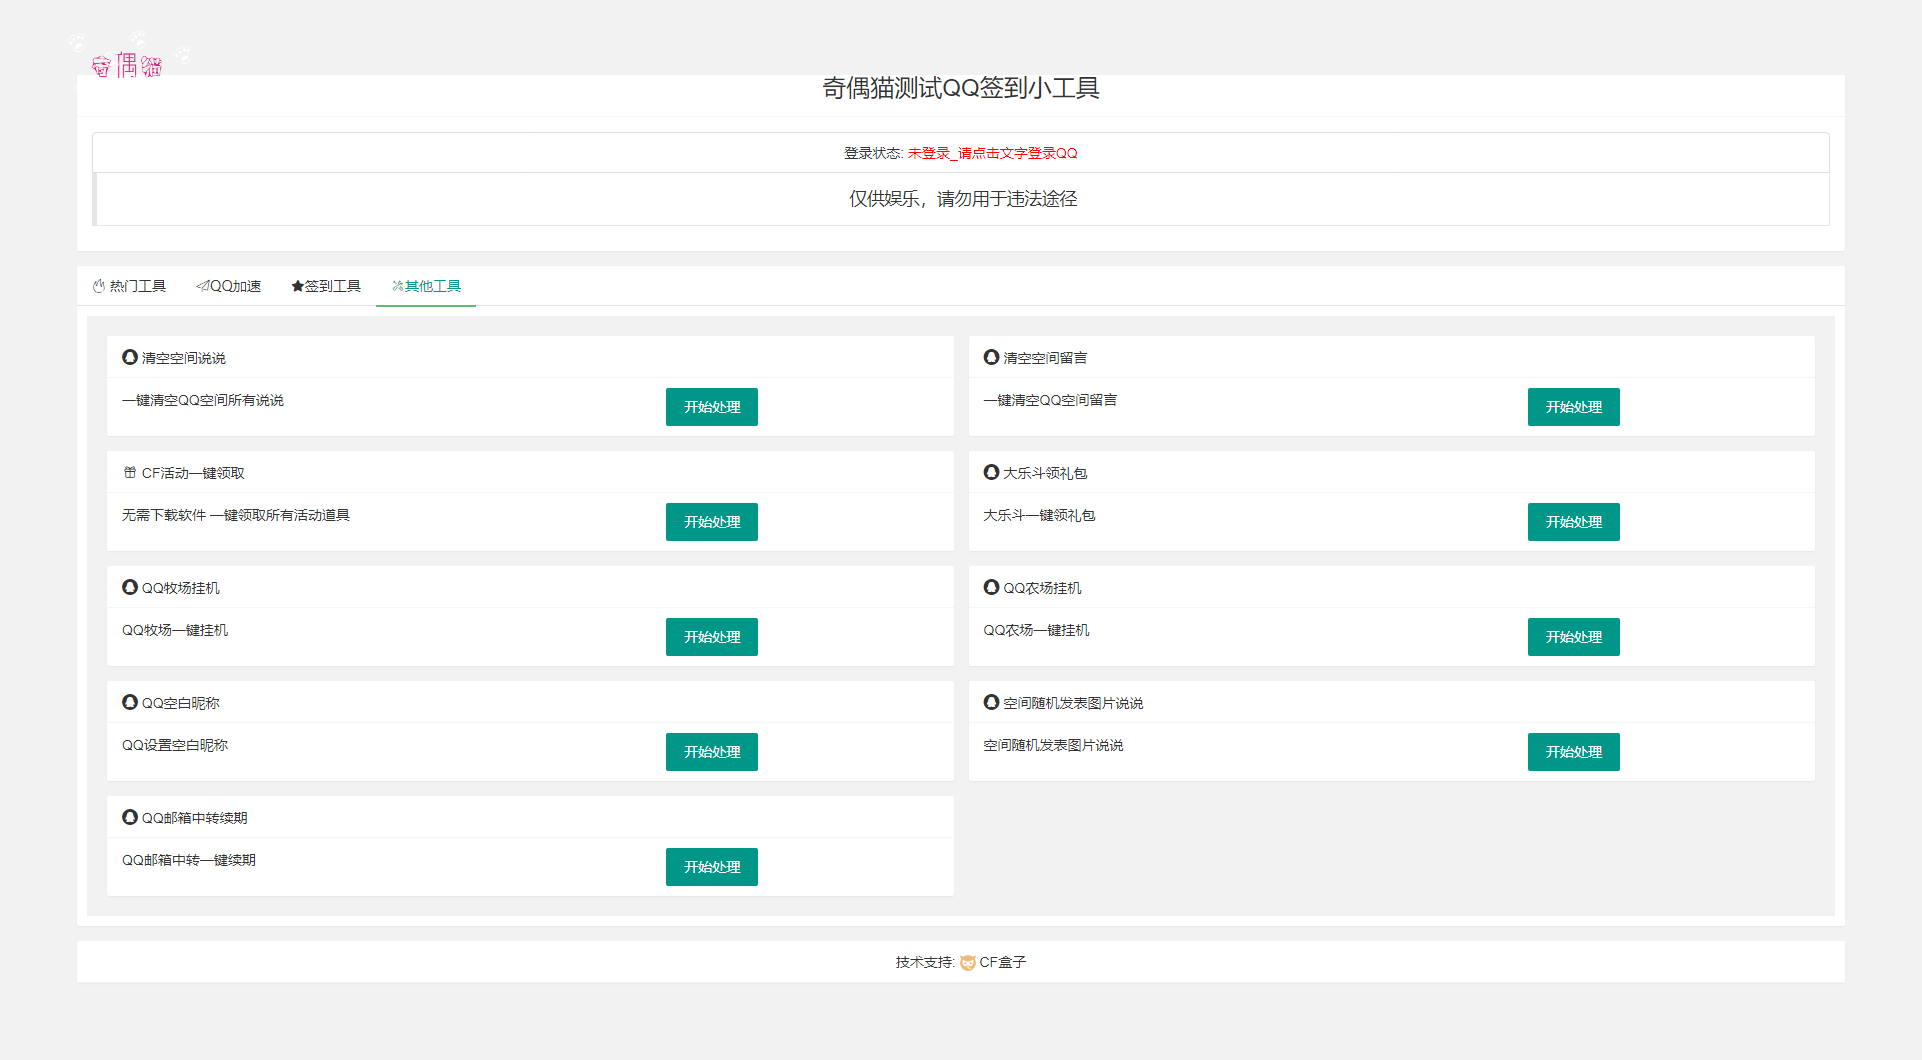Click QQ penguin icon beside QQ农场挂机

pyautogui.click(x=991, y=587)
